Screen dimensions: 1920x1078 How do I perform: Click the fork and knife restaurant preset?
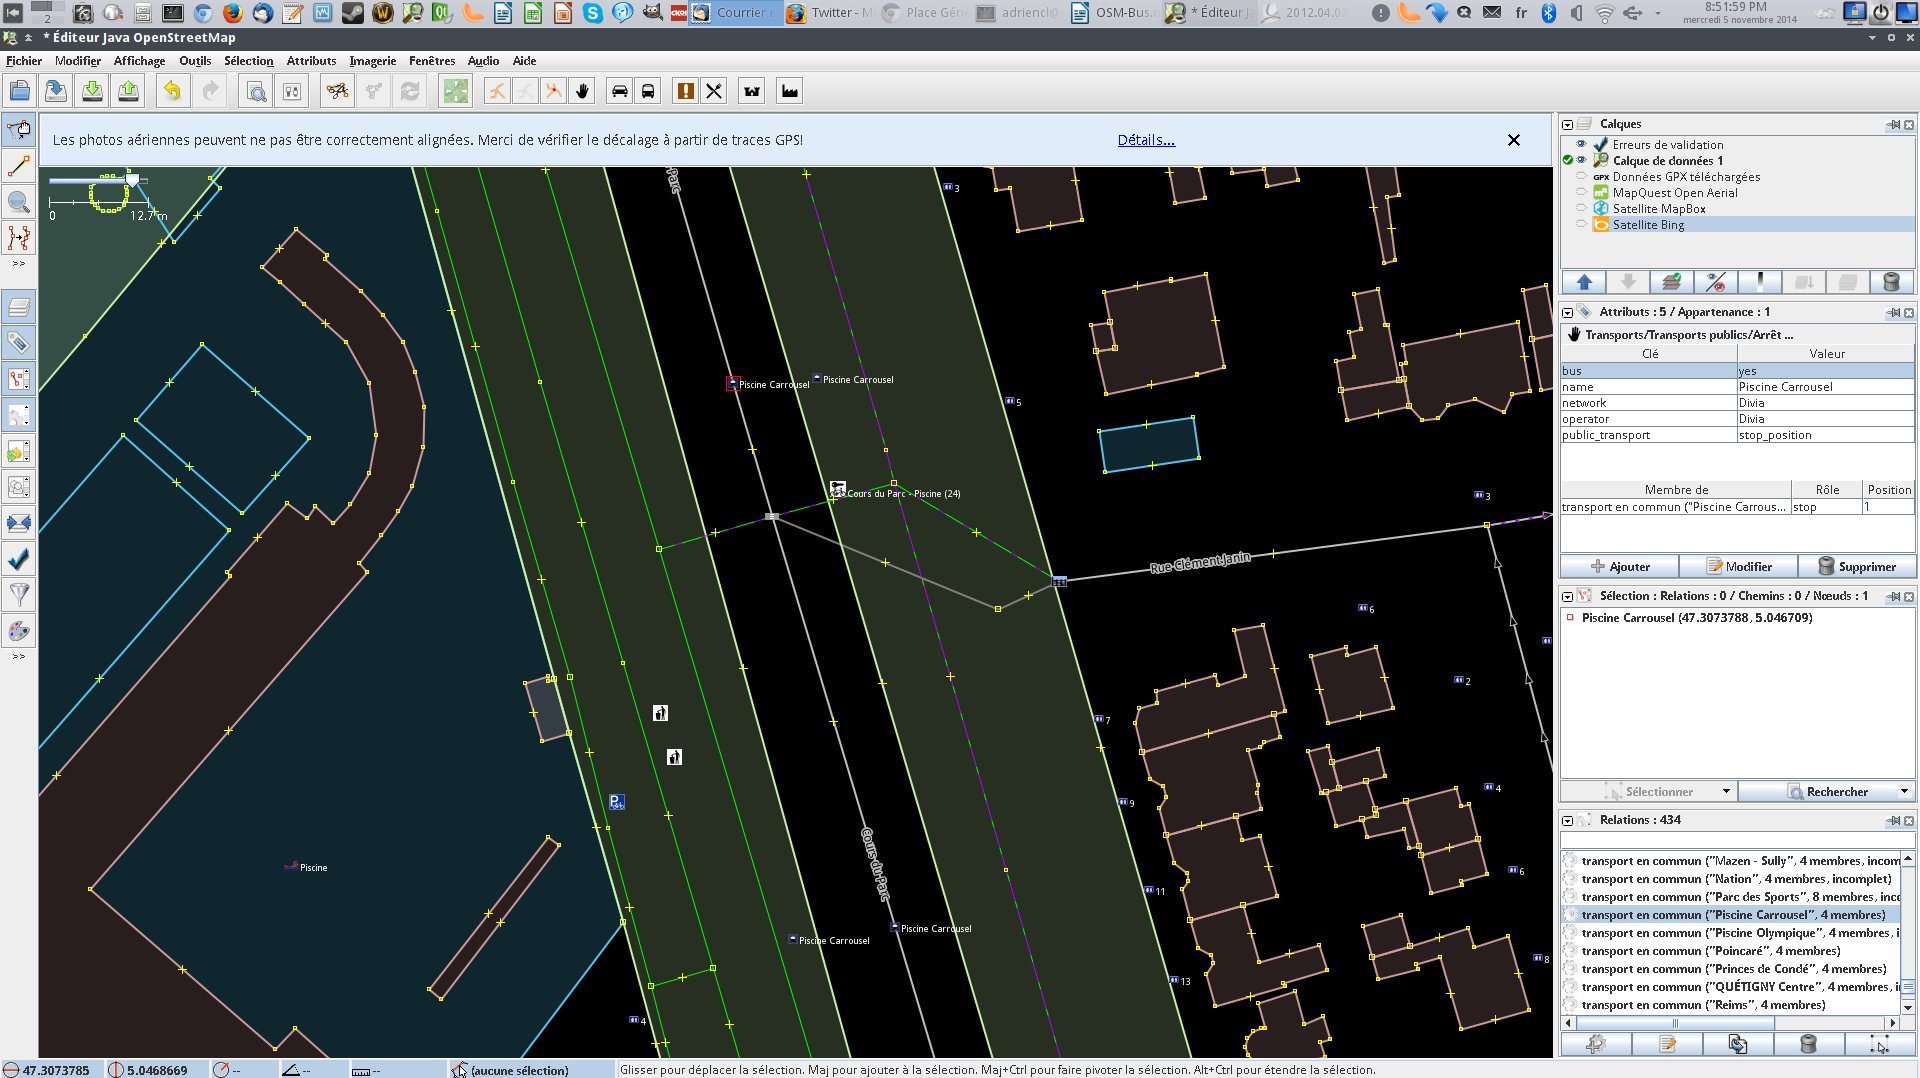coord(714,91)
